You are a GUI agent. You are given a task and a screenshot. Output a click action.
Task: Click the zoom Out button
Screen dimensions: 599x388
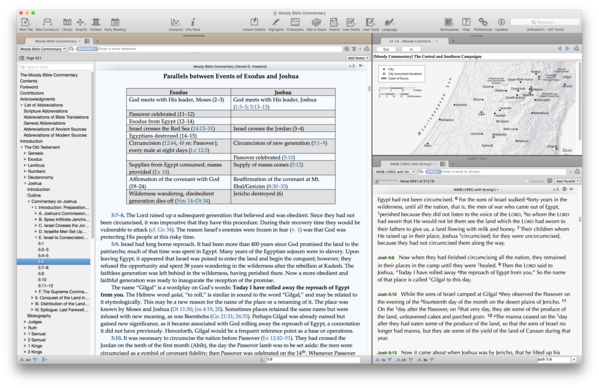[x=386, y=49]
